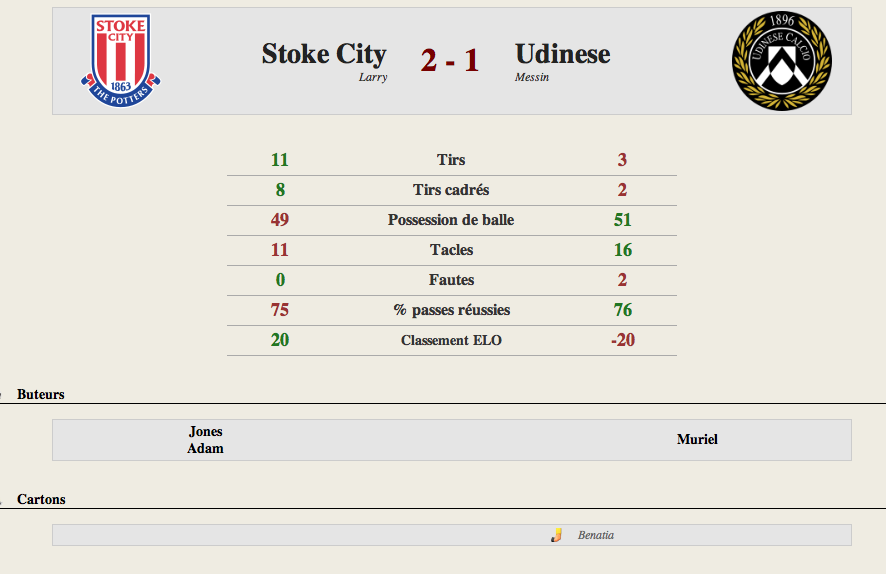
Task: Select the Possession de balle row label
Action: coord(451,220)
